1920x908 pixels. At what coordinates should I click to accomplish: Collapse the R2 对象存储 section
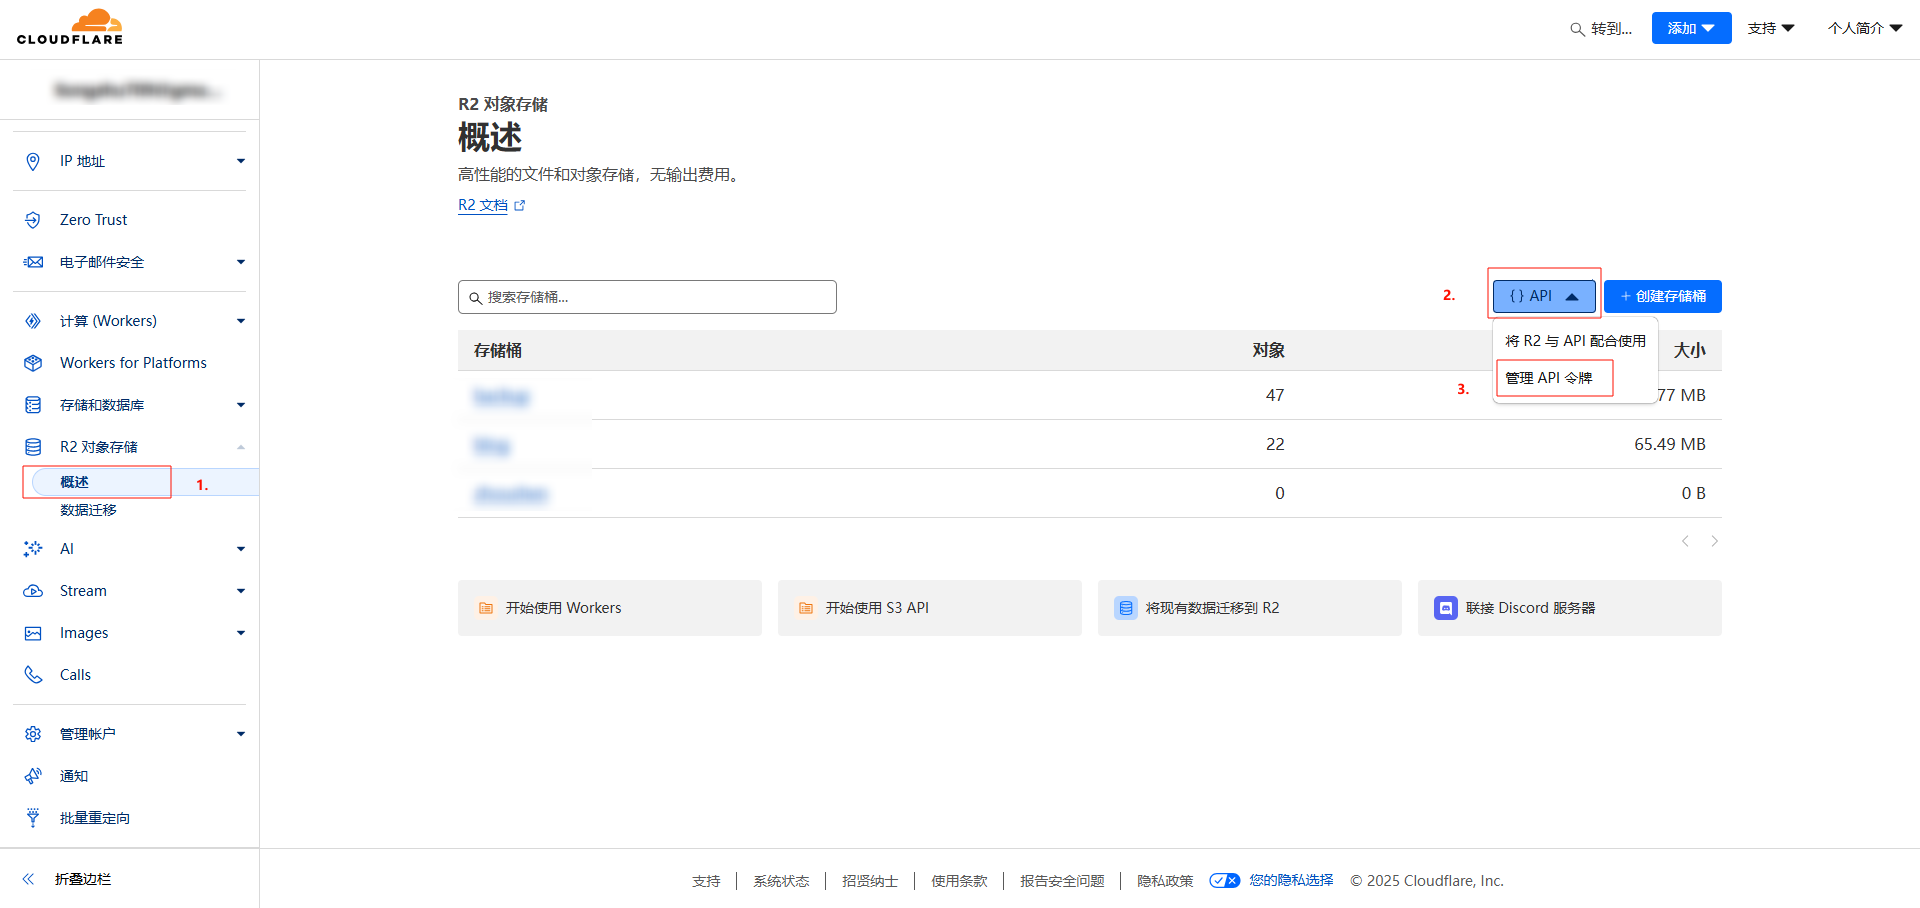tap(240, 446)
